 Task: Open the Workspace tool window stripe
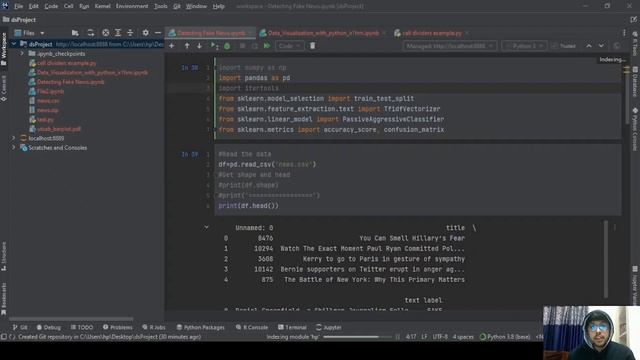tap(4, 48)
